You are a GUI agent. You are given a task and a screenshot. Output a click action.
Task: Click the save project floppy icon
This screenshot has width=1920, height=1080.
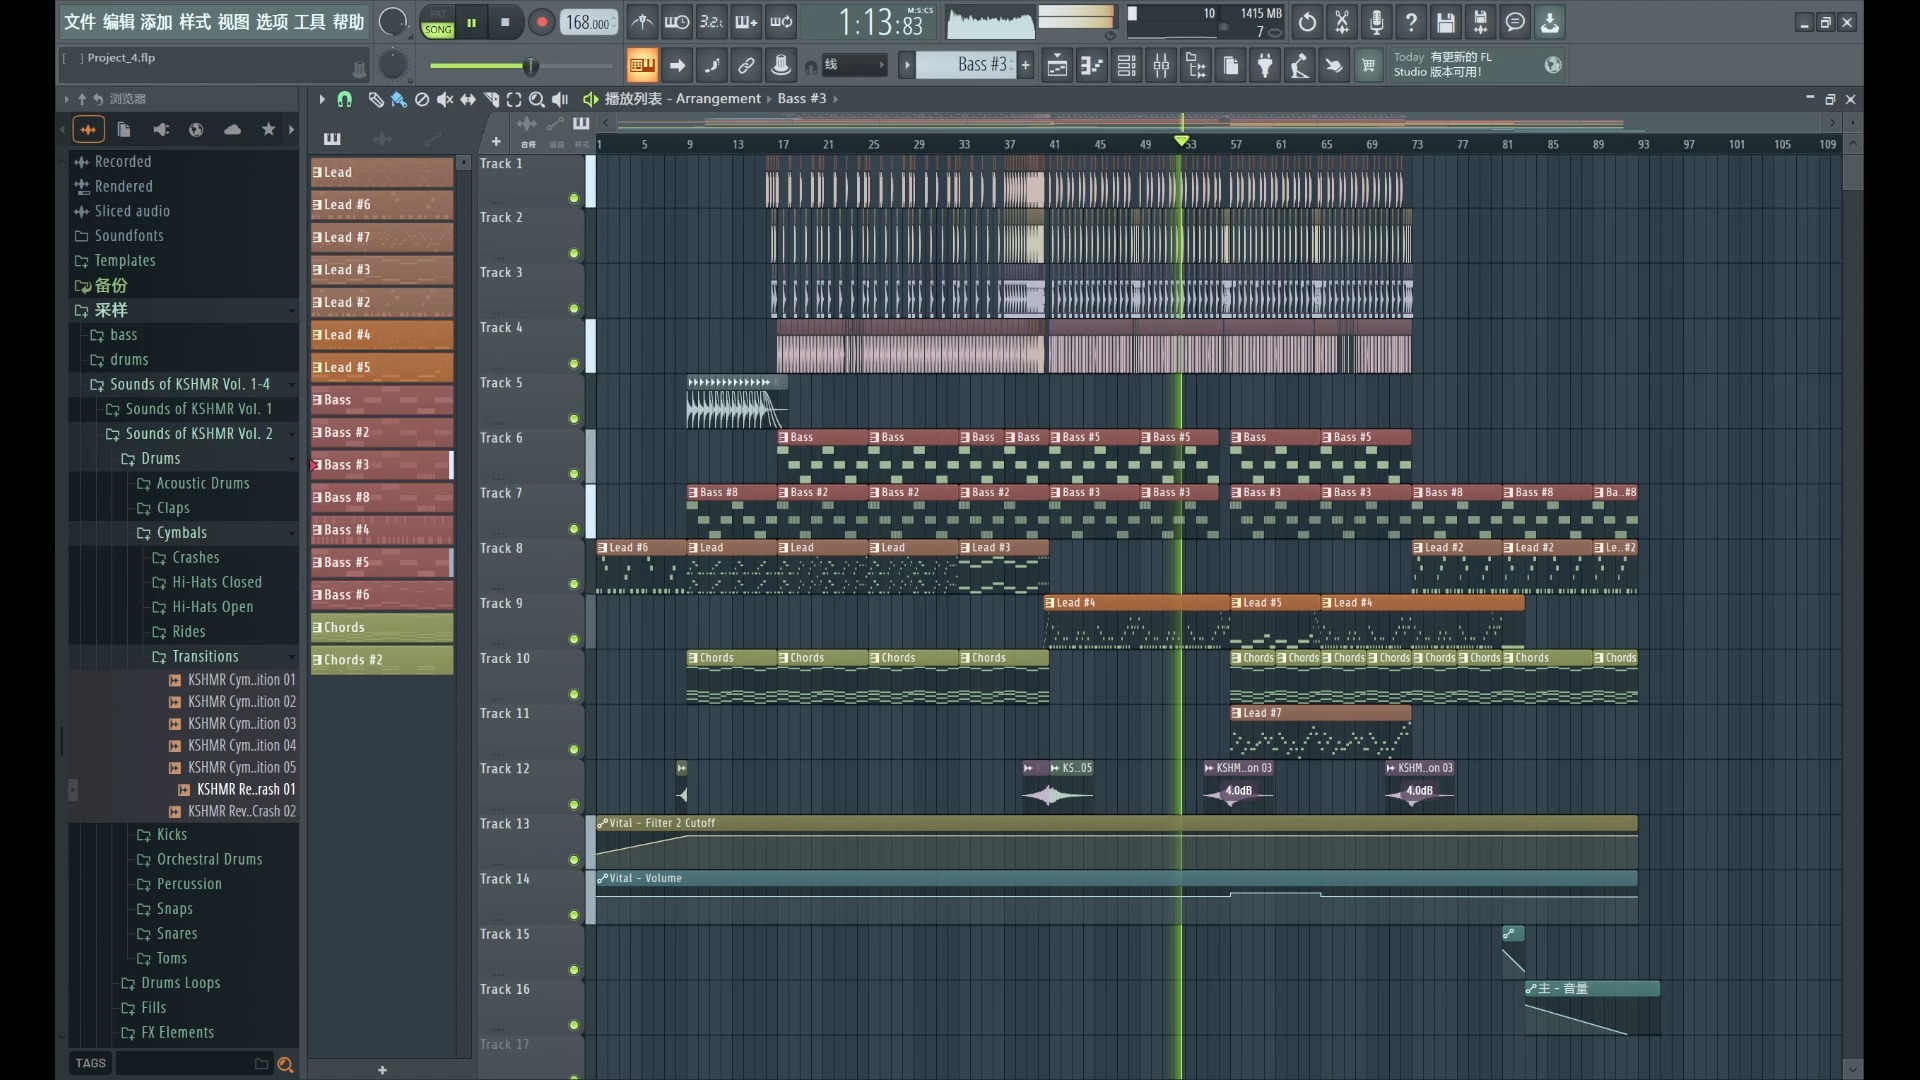click(1445, 22)
